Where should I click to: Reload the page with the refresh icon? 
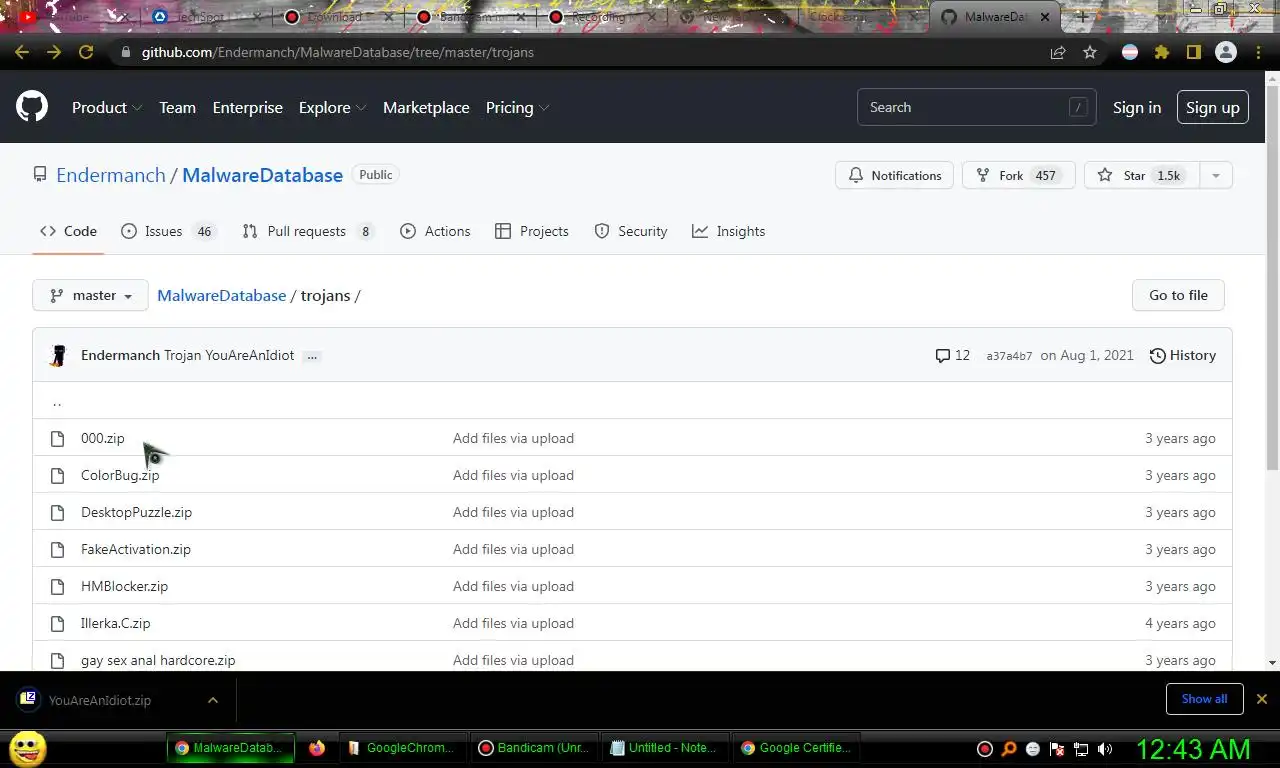pos(86,52)
